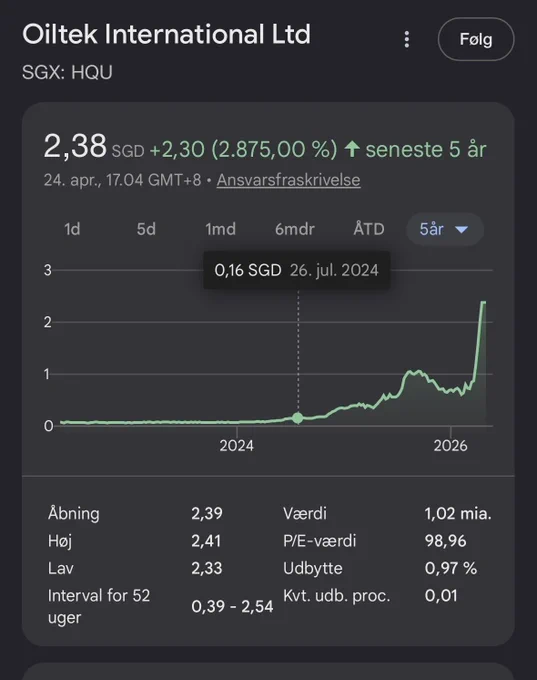Open the three-dot more options menu
Screen dimensions: 537x680
point(406,39)
